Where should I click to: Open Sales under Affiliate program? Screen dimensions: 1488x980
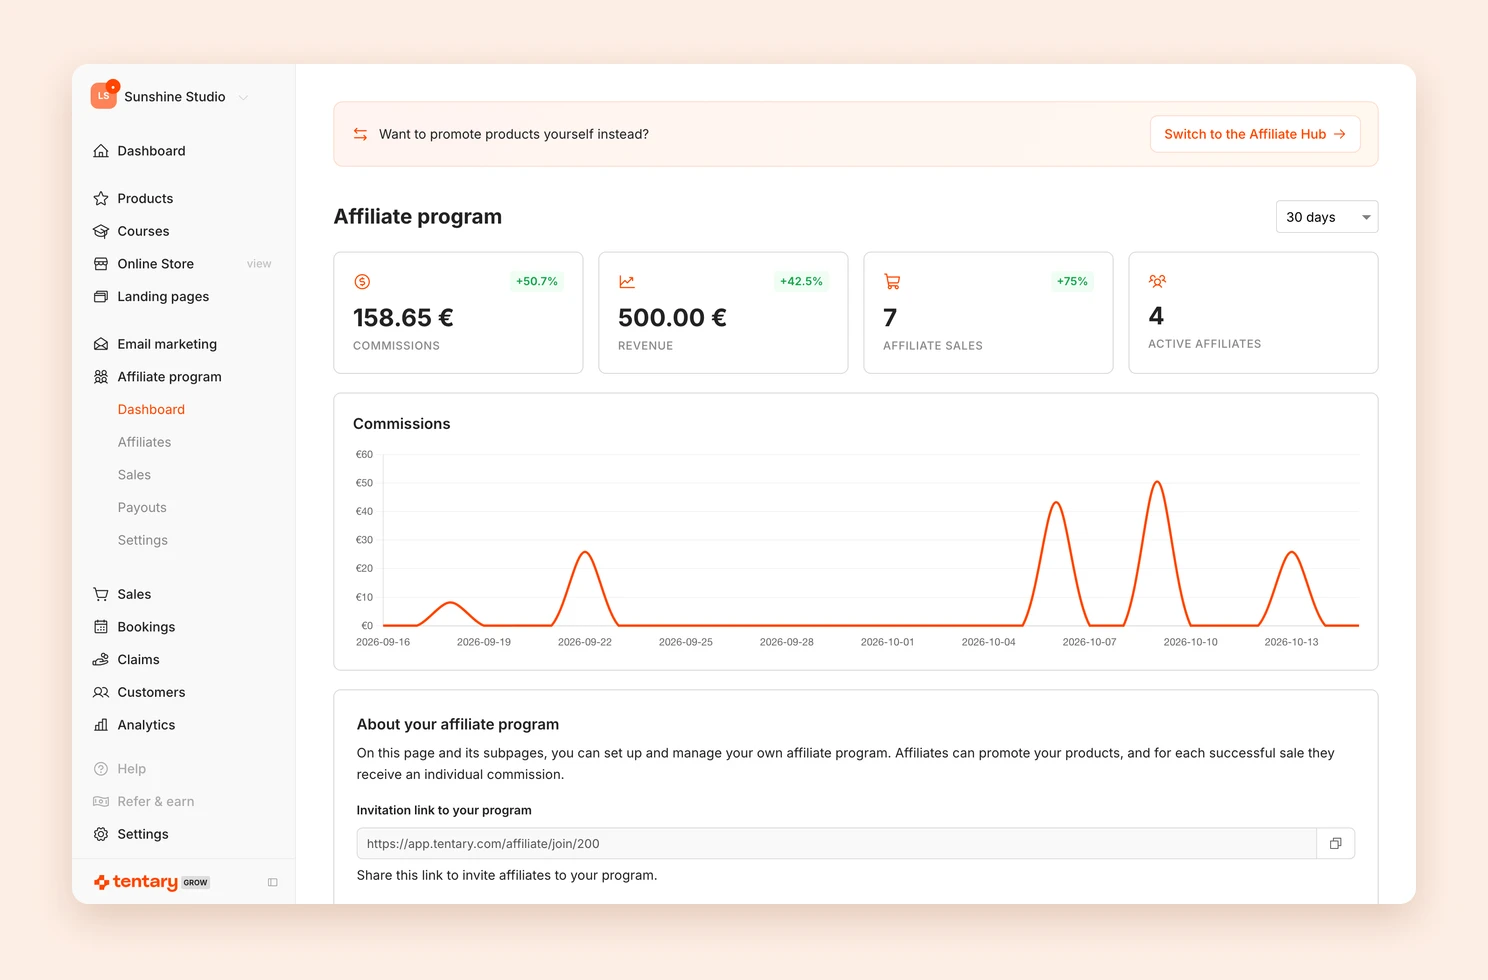[134, 475]
